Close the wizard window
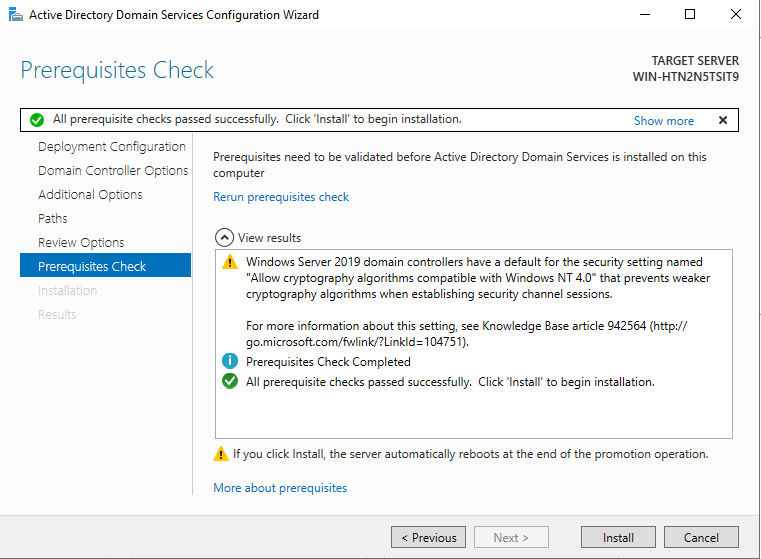 (736, 15)
